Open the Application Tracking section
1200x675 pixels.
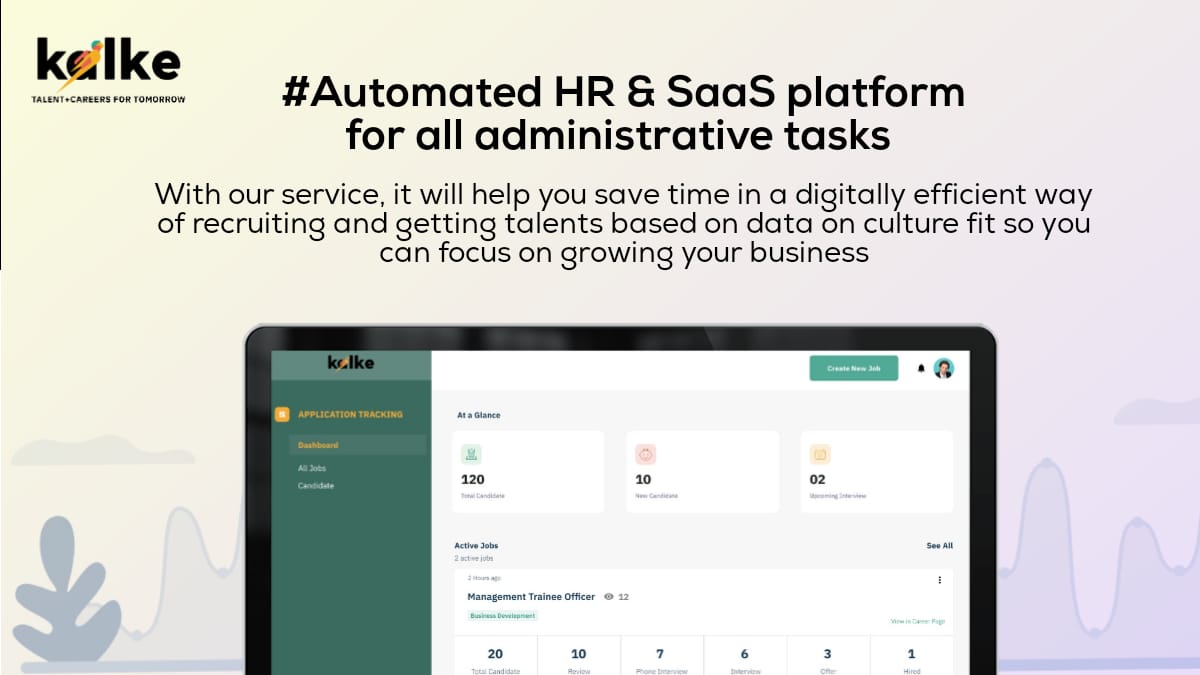click(350, 414)
